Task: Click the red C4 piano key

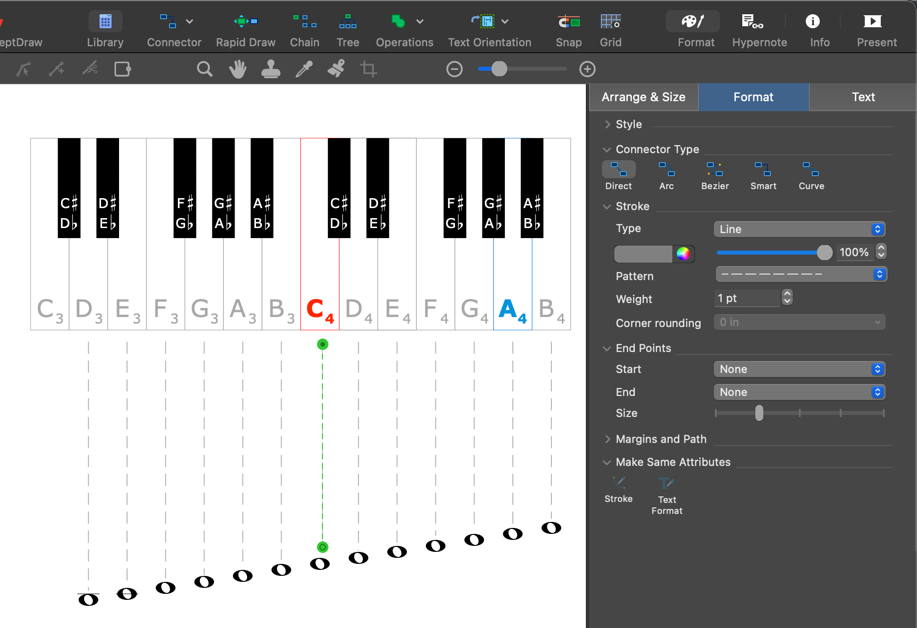Action: point(320,284)
